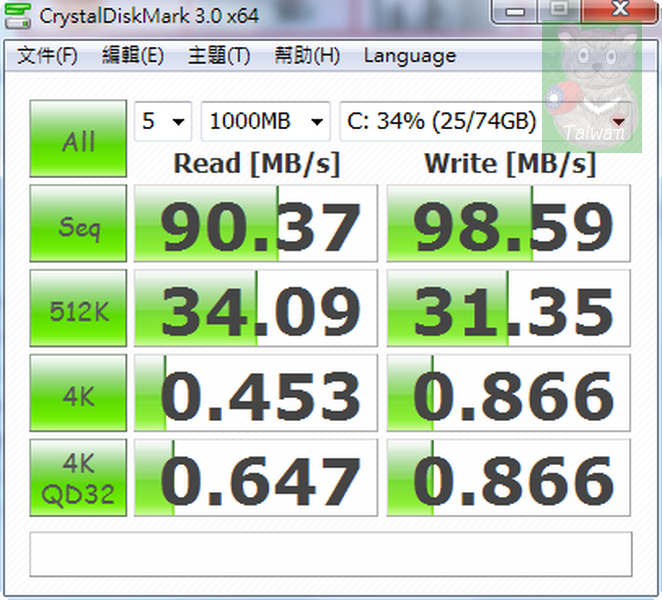Image resolution: width=662 pixels, height=600 pixels.
Task: Select the 4K QD32 write value 0.866
Action: tap(509, 478)
